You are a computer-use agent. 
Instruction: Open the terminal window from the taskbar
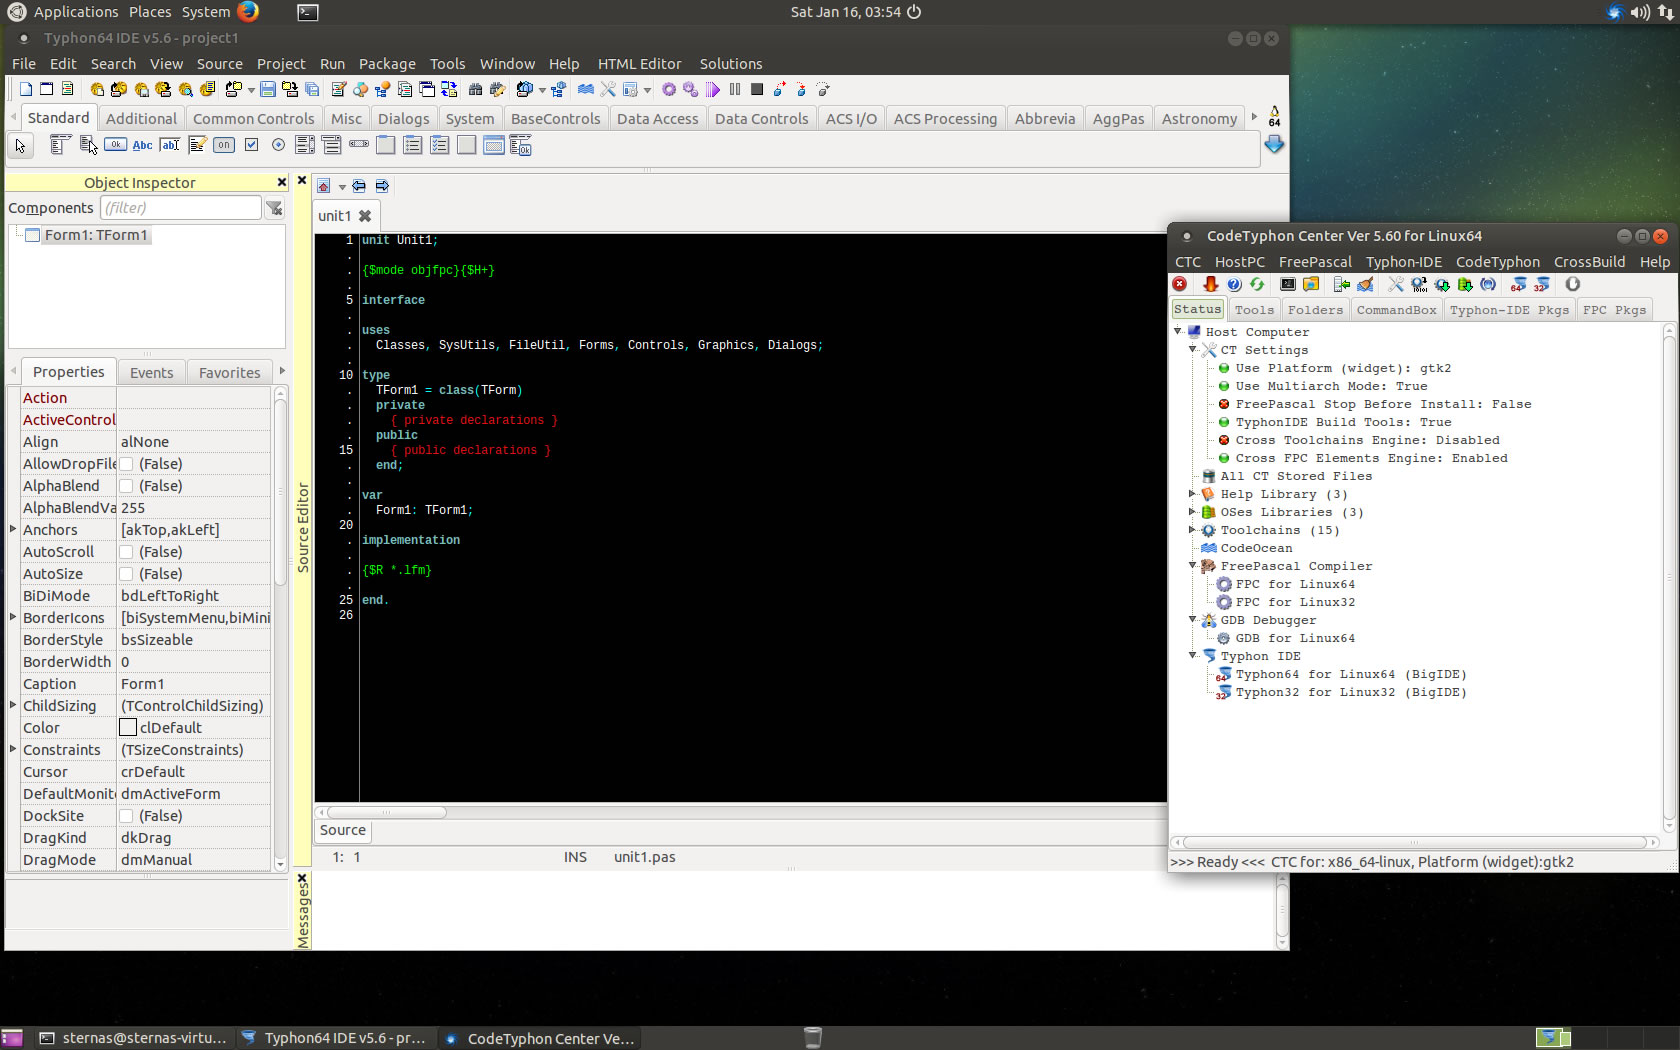pos(133,1038)
